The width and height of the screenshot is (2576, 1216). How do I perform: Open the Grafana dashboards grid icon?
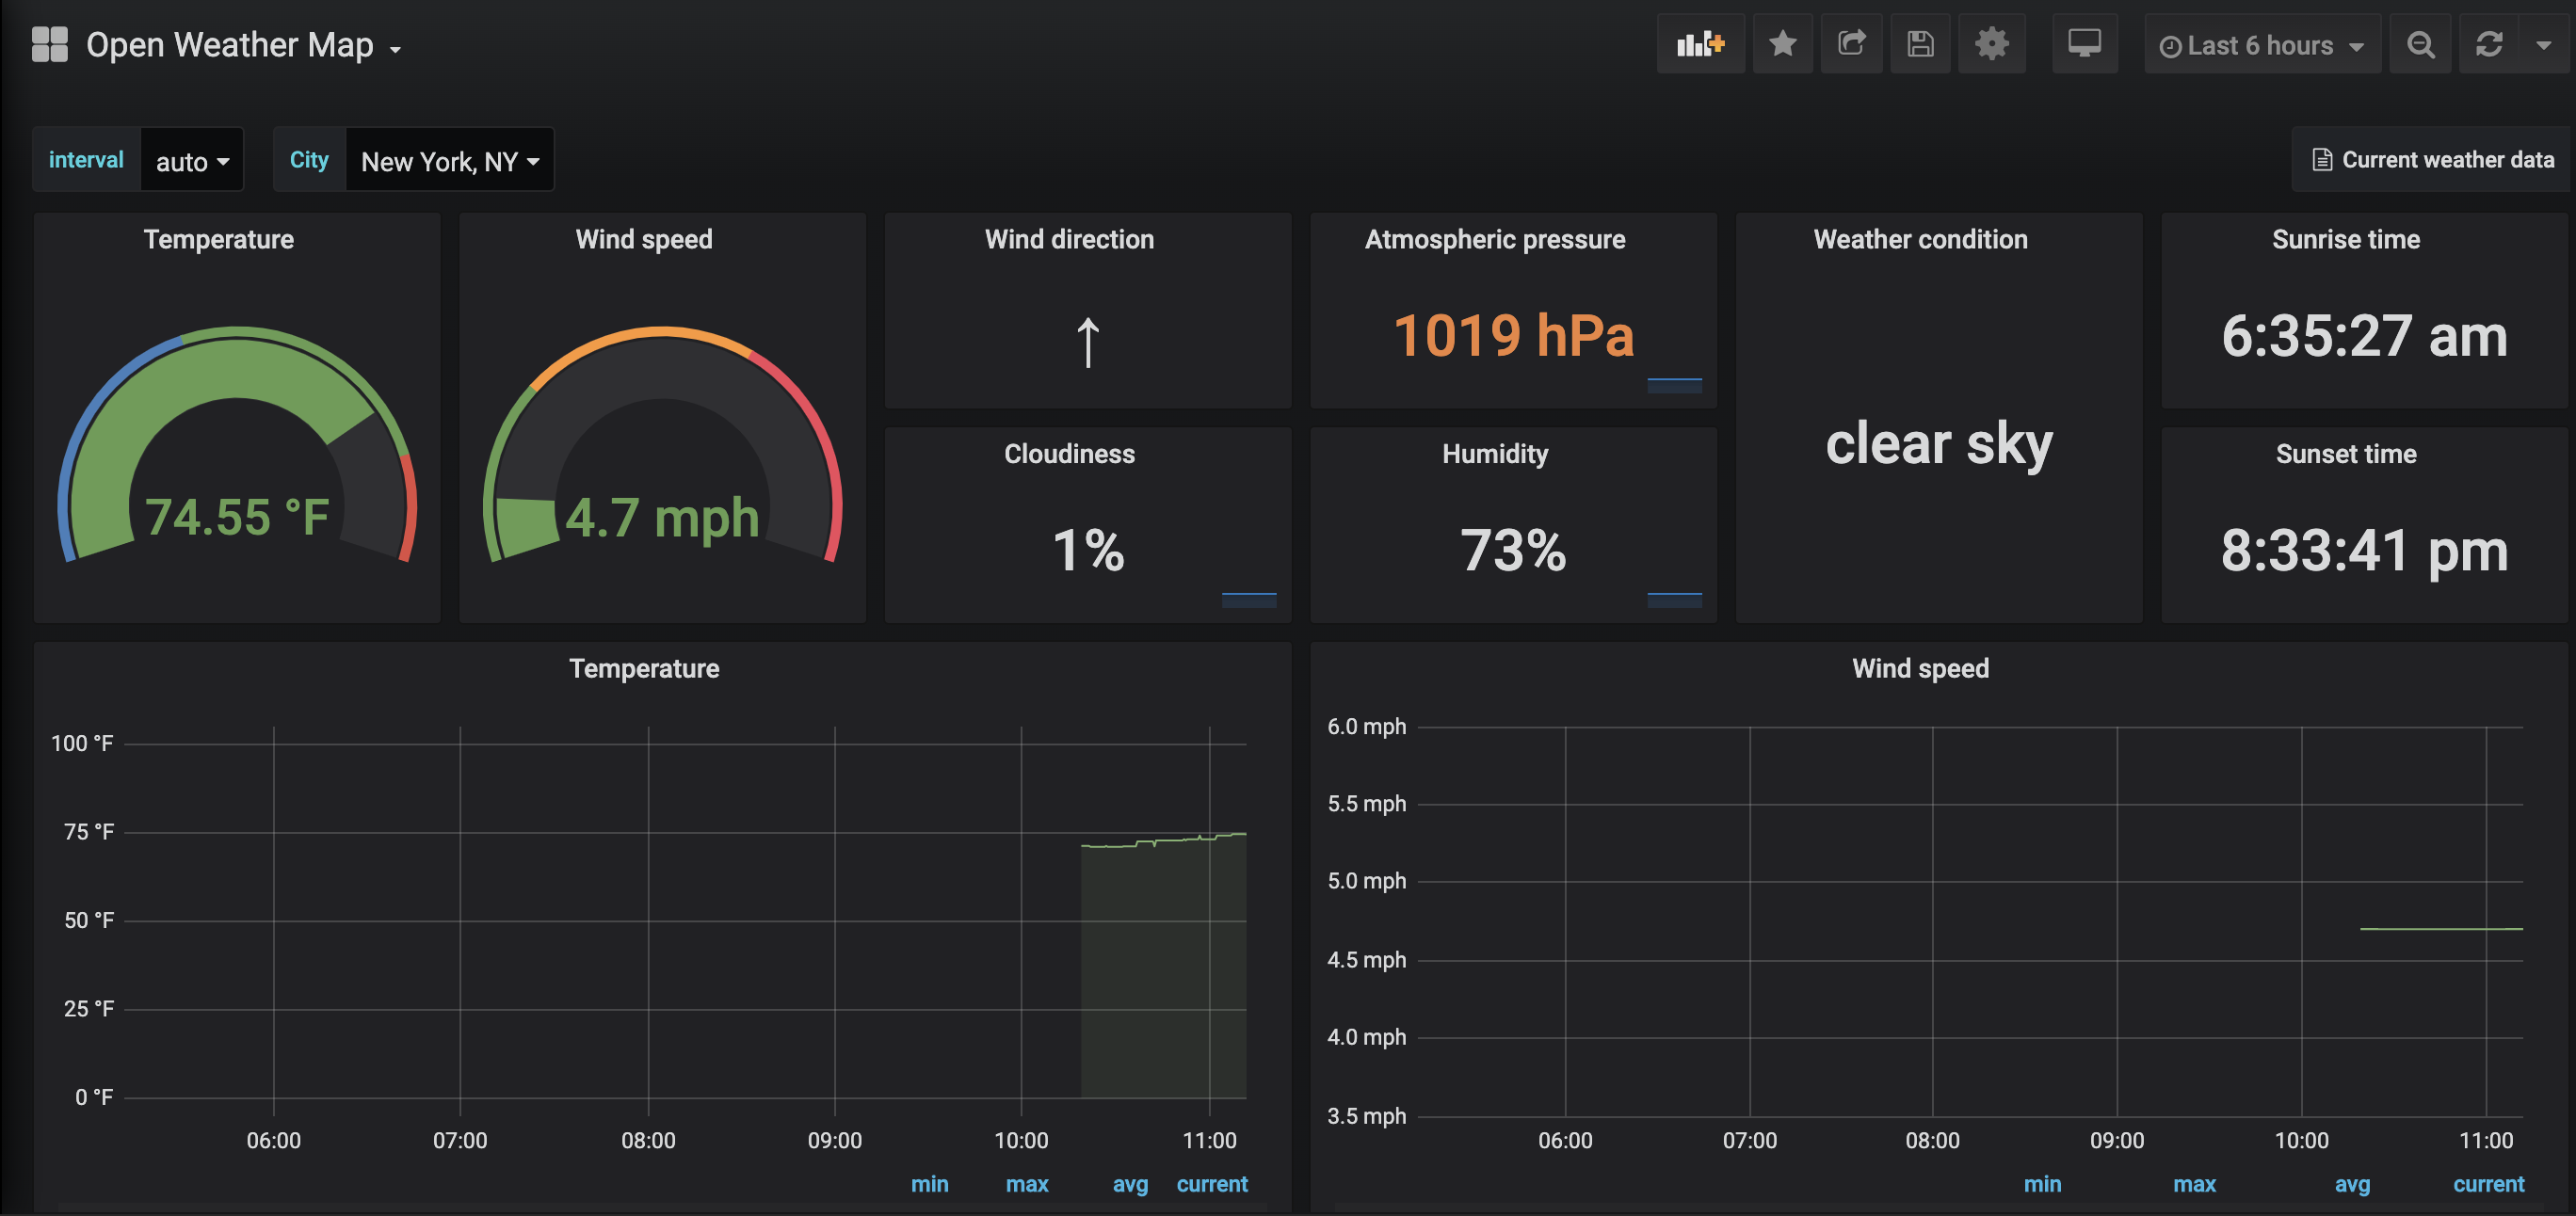click(49, 44)
